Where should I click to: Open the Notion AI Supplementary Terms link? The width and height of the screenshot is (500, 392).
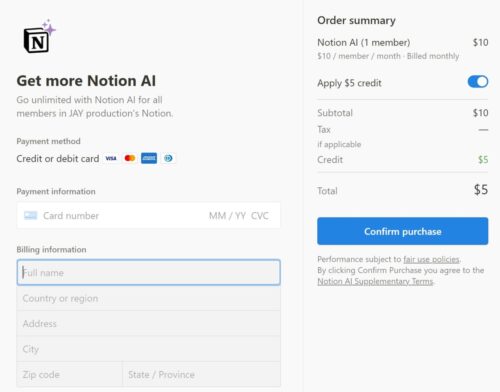(x=375, y=282)
